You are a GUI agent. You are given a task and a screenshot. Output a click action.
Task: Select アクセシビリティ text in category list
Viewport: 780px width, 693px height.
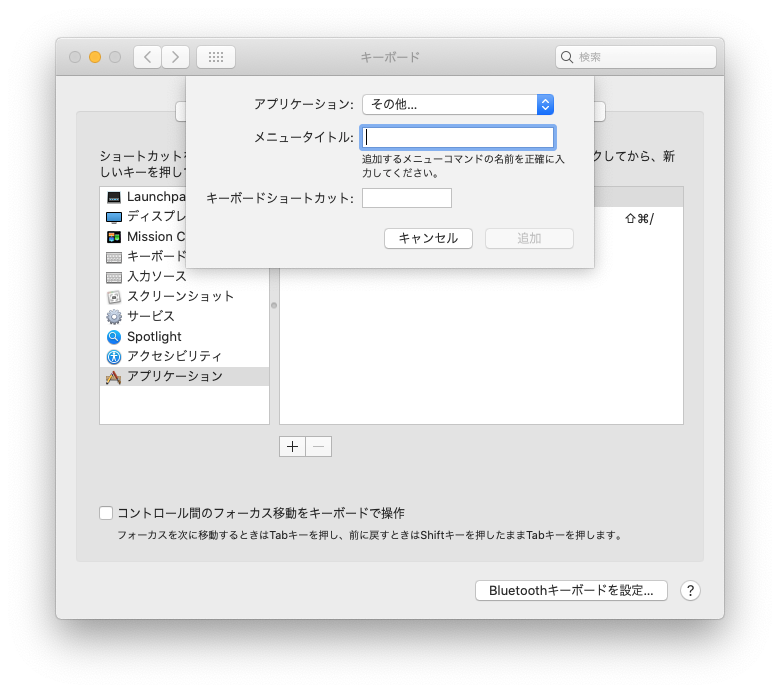(175, 357)
